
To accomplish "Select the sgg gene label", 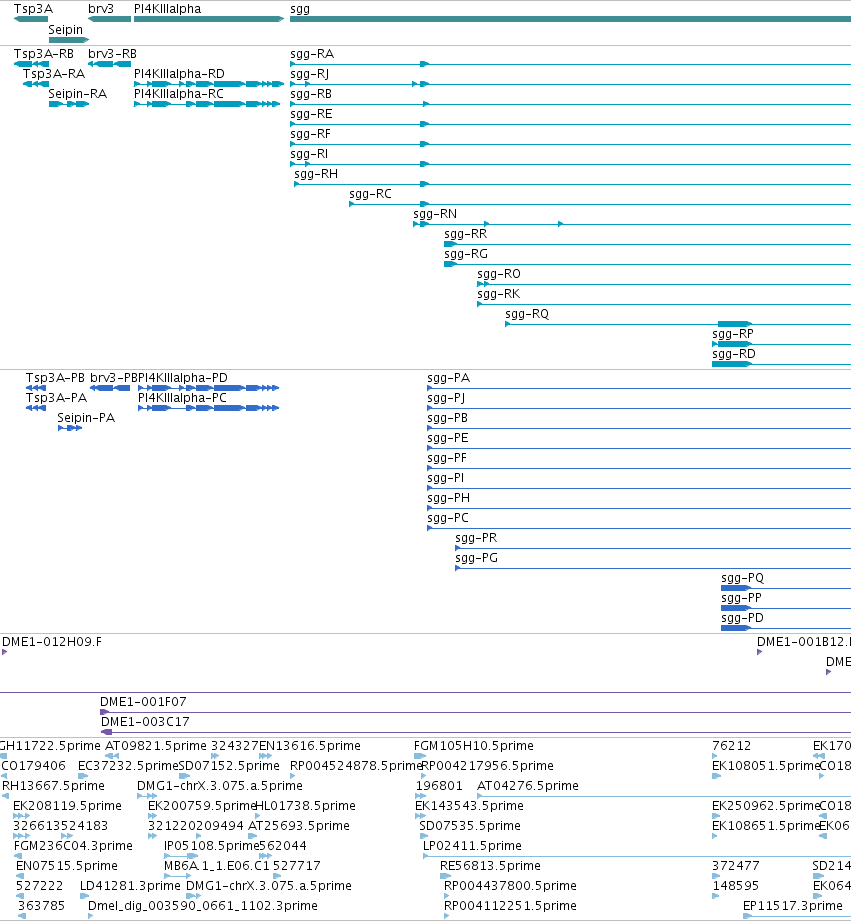I will point(300,9).
